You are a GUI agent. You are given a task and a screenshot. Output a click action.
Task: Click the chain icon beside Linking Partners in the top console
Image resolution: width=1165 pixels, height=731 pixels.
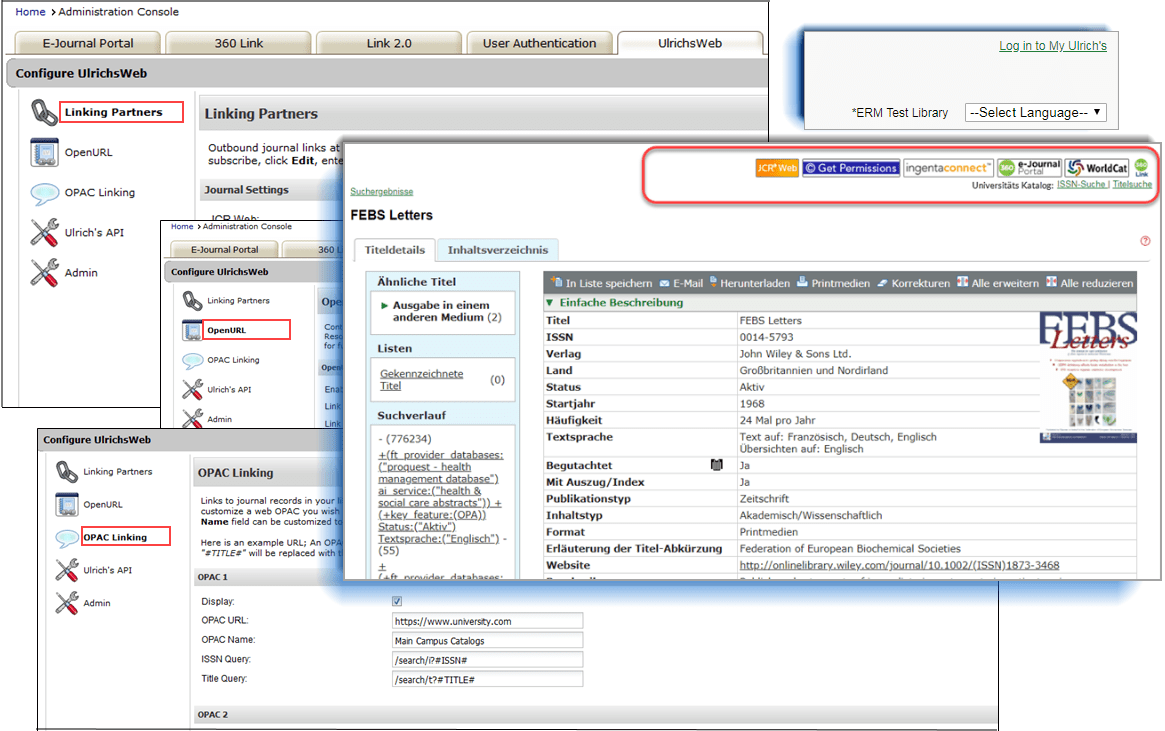pyautogui.click(x=44, y=113)
